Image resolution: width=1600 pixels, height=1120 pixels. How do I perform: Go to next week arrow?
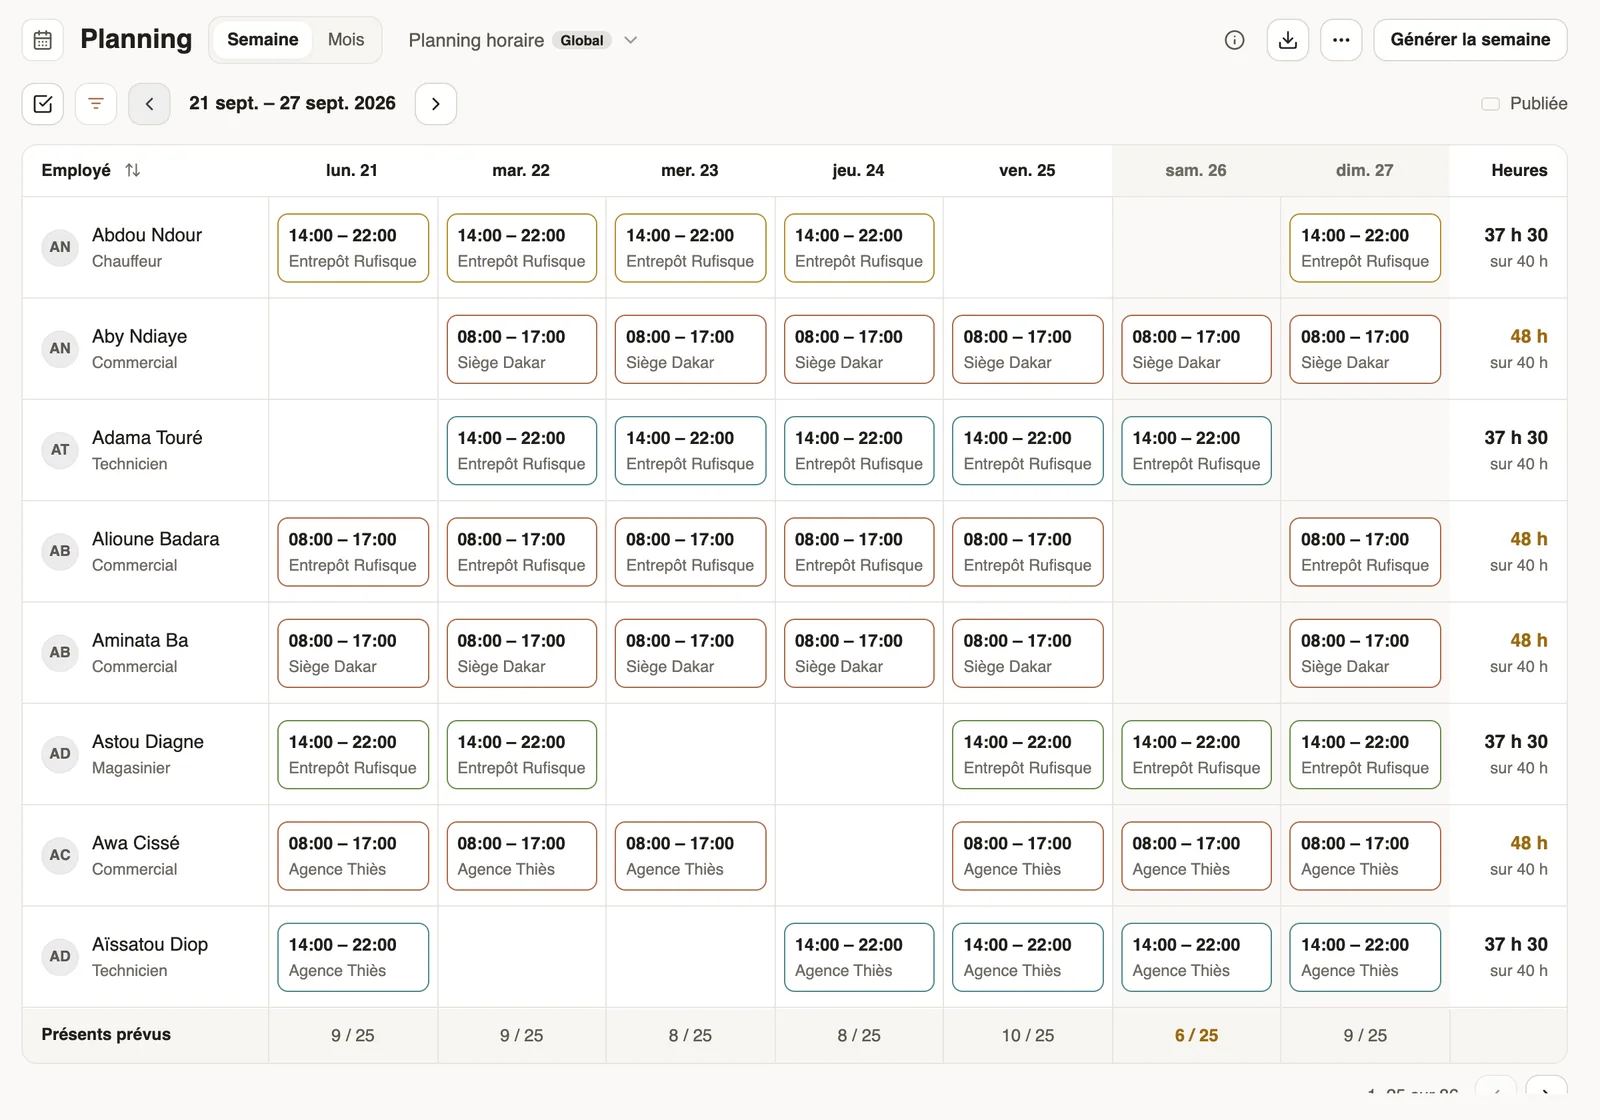[x=436, y=104]
